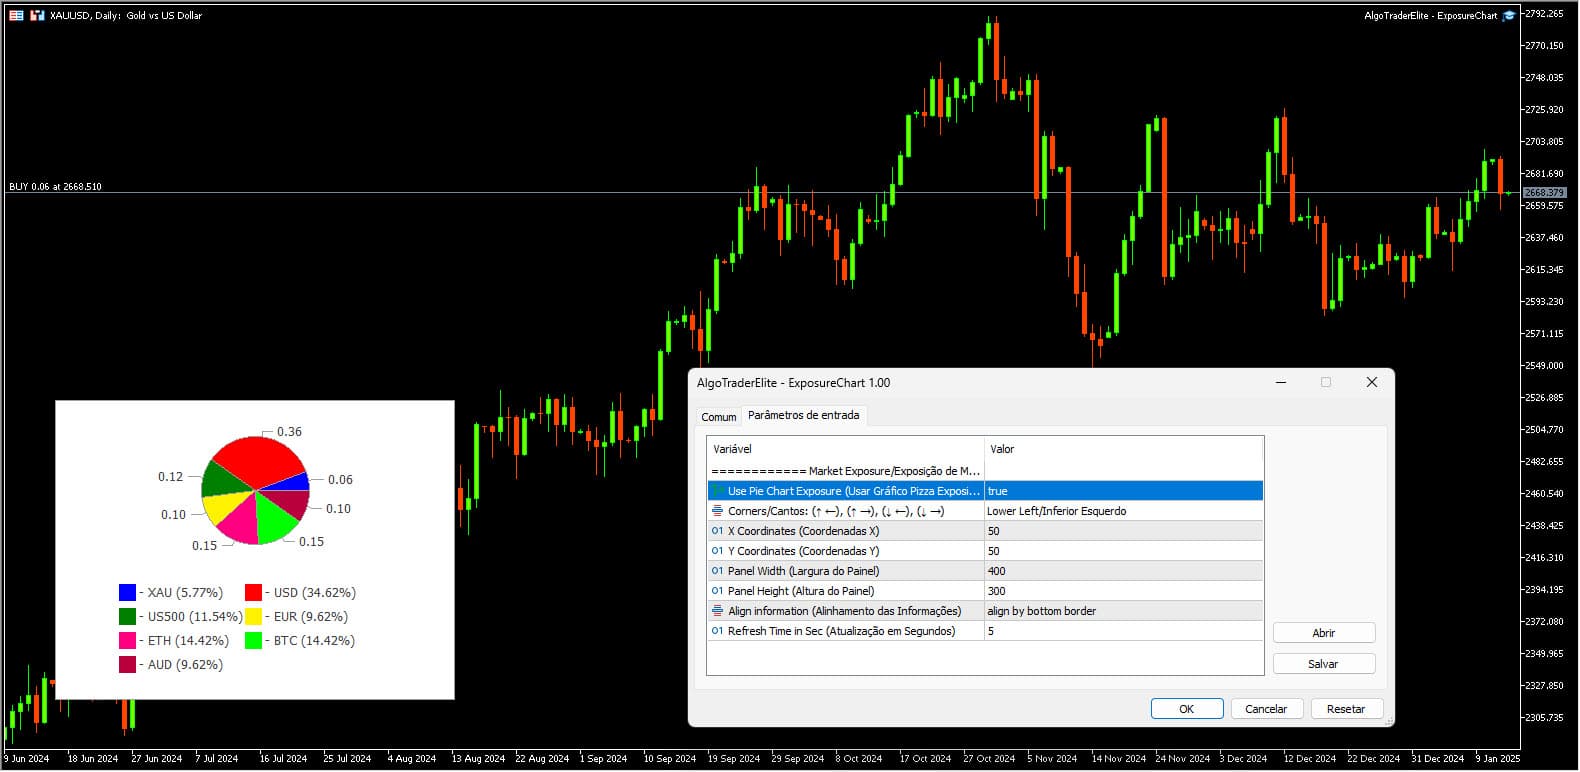Edit the Y Coordinates value 50
The height and width of the screenshot is (772, 1580).
pos(1124,551)
